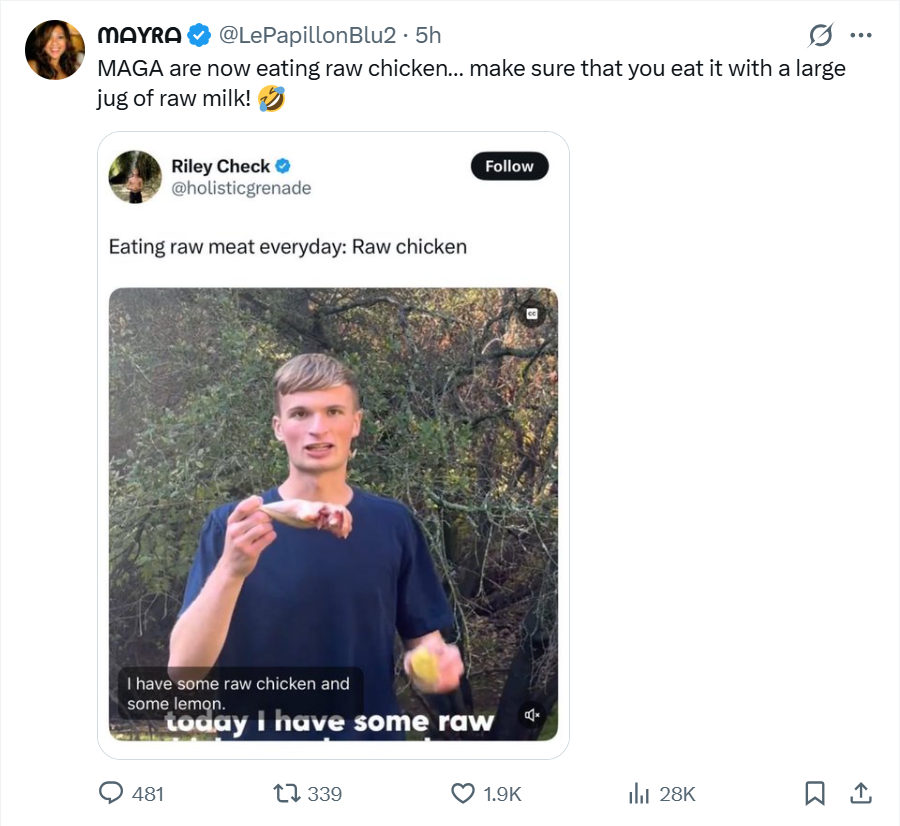Open the @LePapillonBlu2 handle link
The width and height of the screenshot is (900, 826).
pyautogui.click(x=307, y=35)
